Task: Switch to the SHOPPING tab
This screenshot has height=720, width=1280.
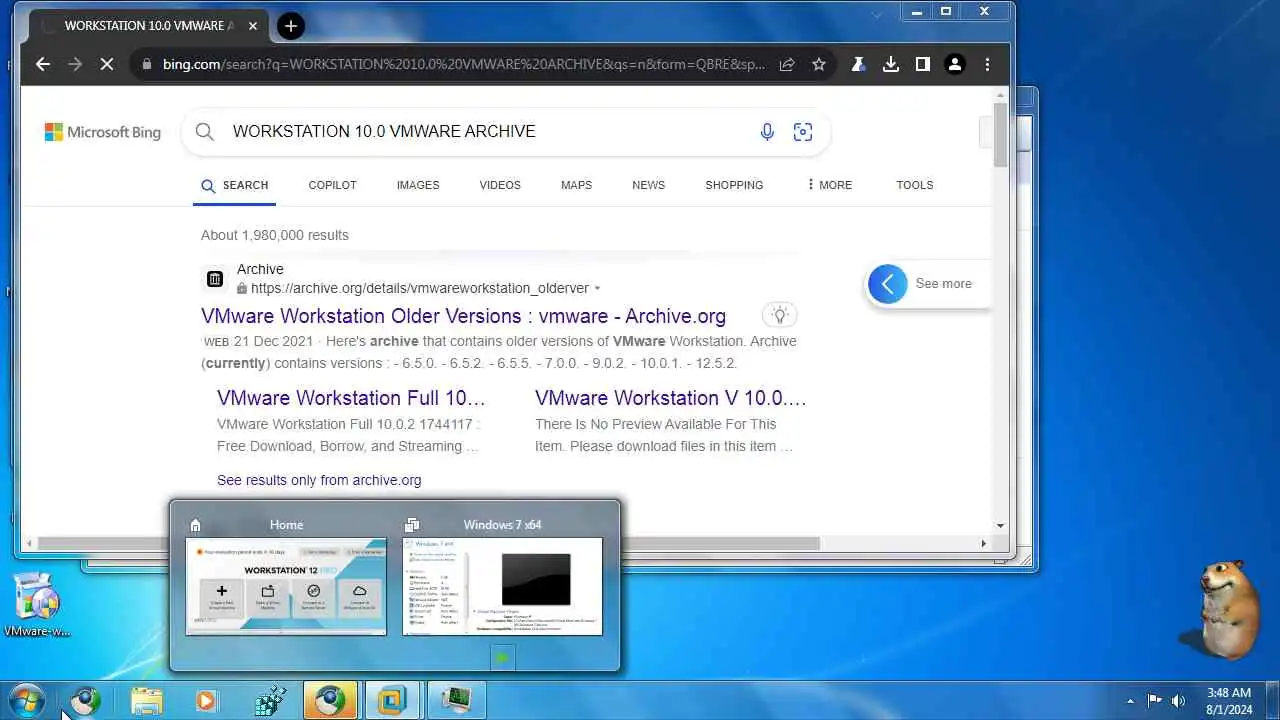Action: point(734,185)
